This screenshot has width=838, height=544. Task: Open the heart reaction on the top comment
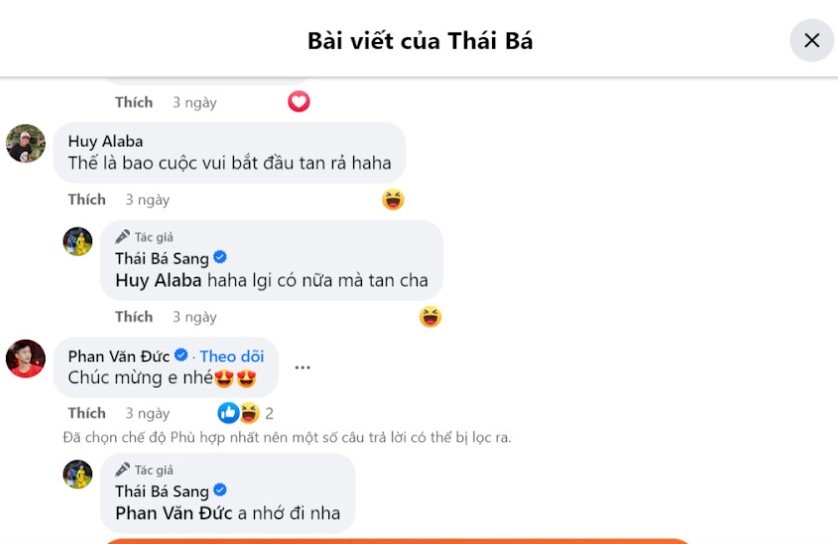pyautogui.click(x=299, y=102)
